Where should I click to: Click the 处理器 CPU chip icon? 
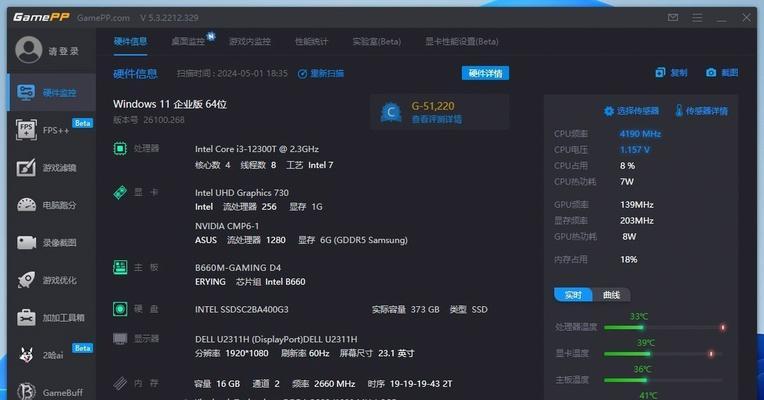point(120,149)
